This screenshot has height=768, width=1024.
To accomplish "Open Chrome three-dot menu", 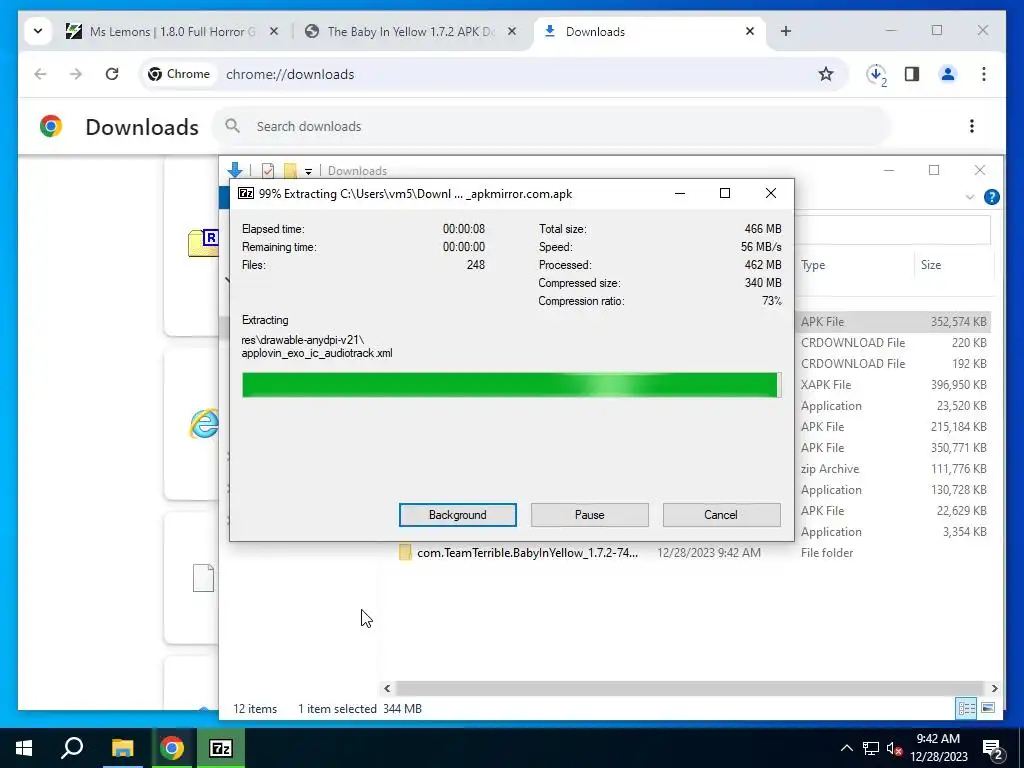I will tap(984, 74).
